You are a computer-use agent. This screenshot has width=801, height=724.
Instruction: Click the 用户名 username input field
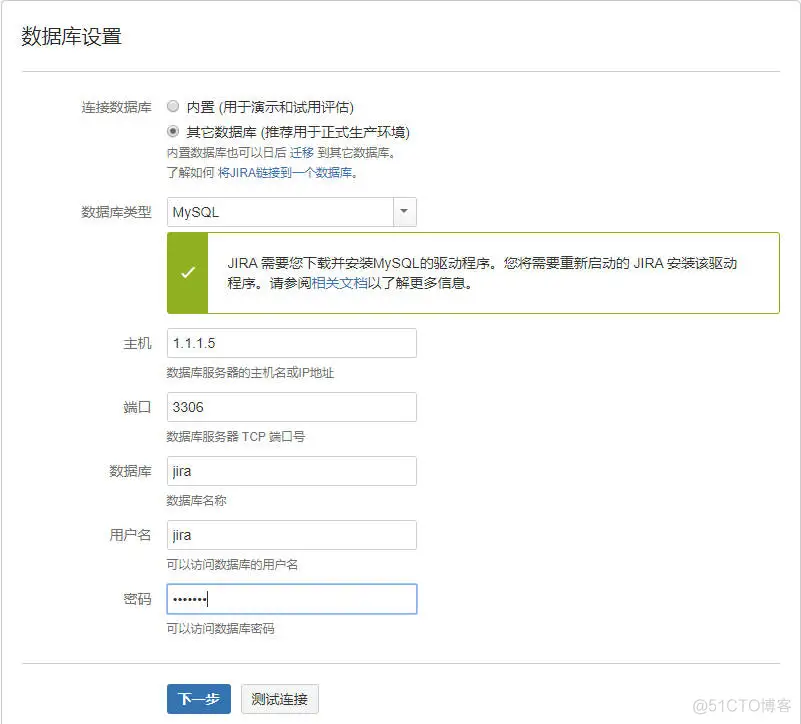292,534
